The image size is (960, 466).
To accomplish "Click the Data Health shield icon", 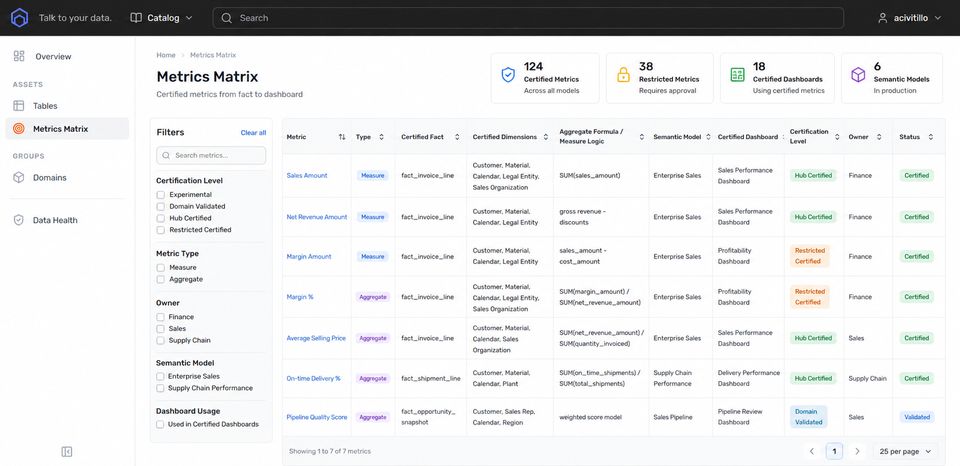I will pos(19,220).
